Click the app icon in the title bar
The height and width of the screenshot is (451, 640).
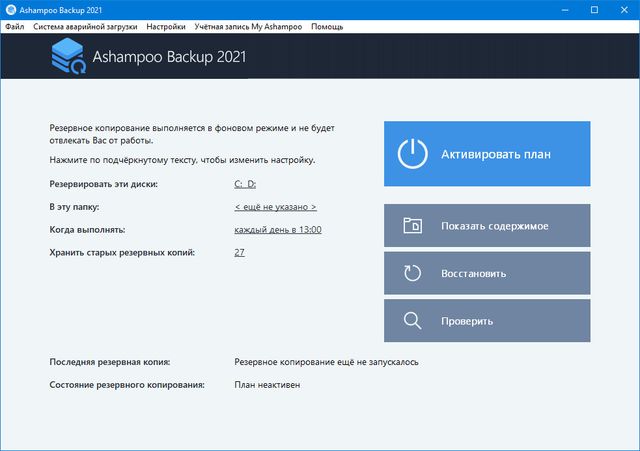(x=10, y=9)
